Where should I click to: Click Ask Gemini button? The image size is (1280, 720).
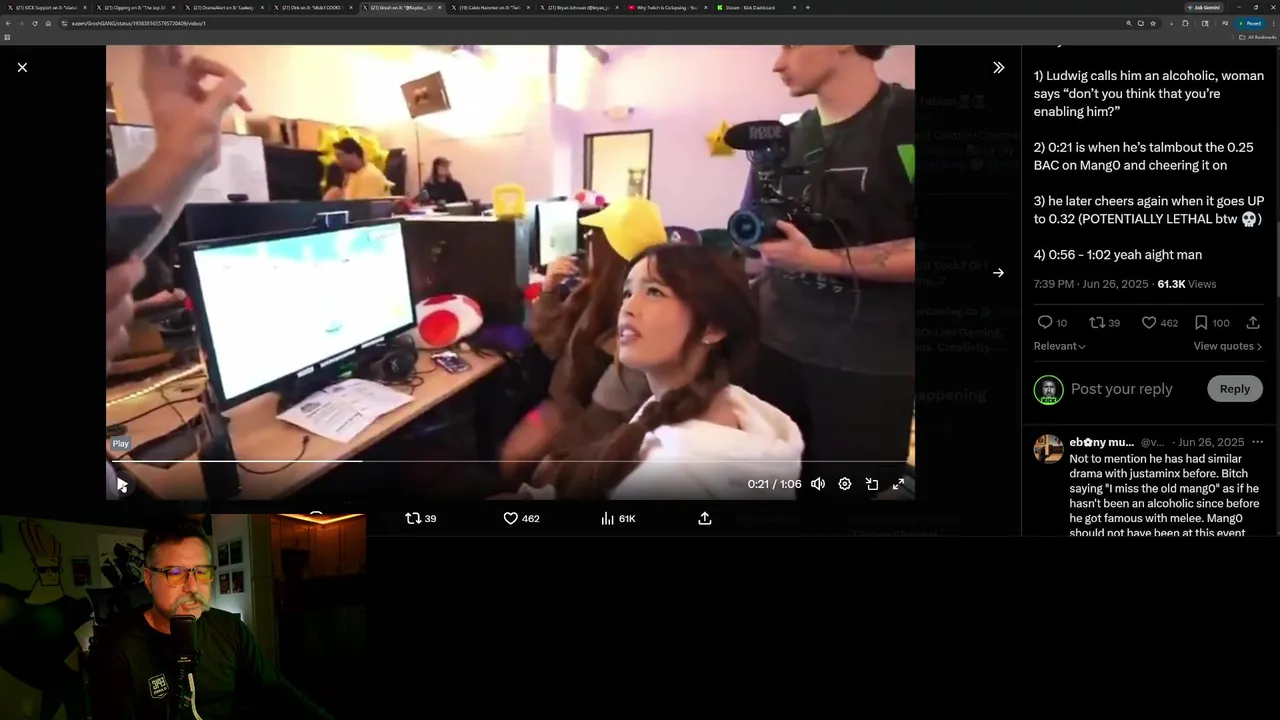tap(1204, 7)
